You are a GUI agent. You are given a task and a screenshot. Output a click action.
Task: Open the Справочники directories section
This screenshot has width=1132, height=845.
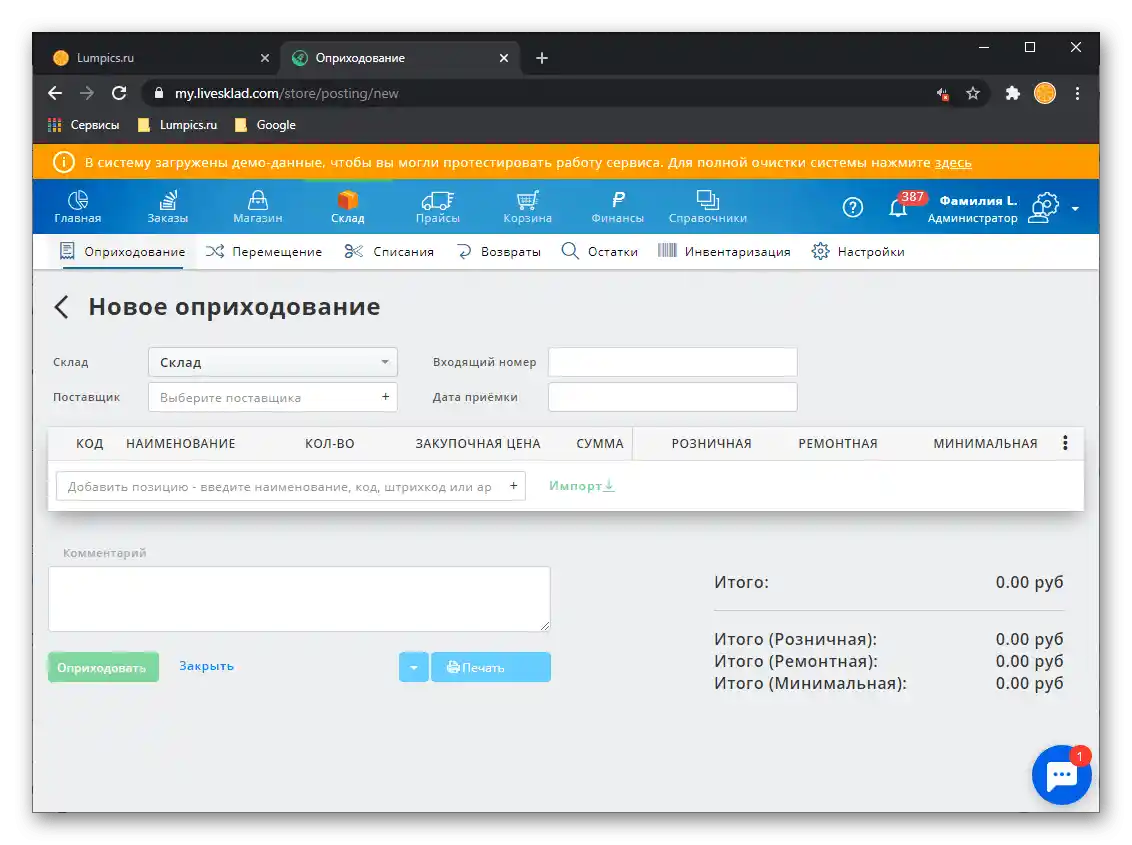coord(710,206)
